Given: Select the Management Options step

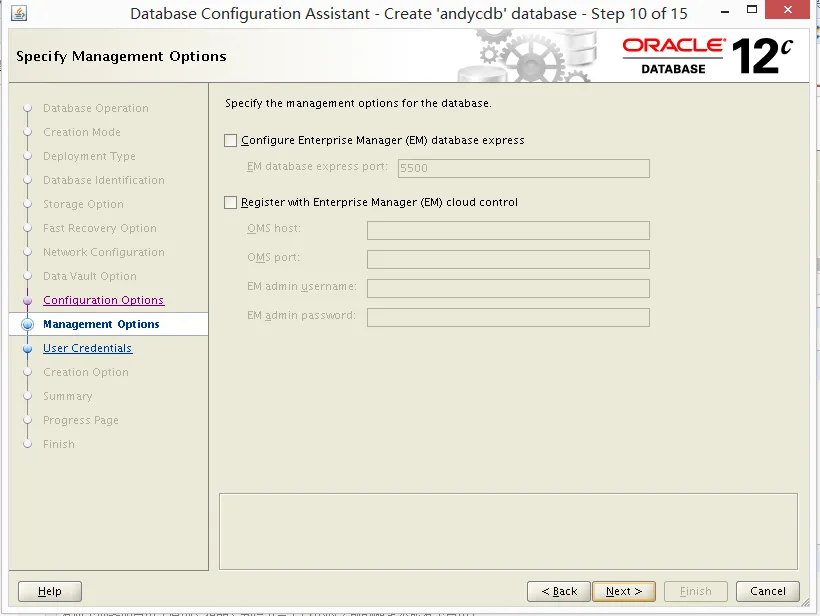Looking at the screenshot, I should 101,324.
